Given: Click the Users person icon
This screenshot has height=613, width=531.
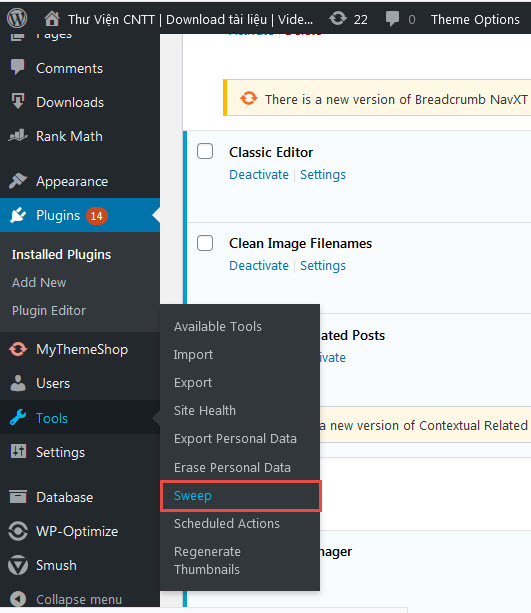Looking at the screenshot, I should [x=18, y=383].
